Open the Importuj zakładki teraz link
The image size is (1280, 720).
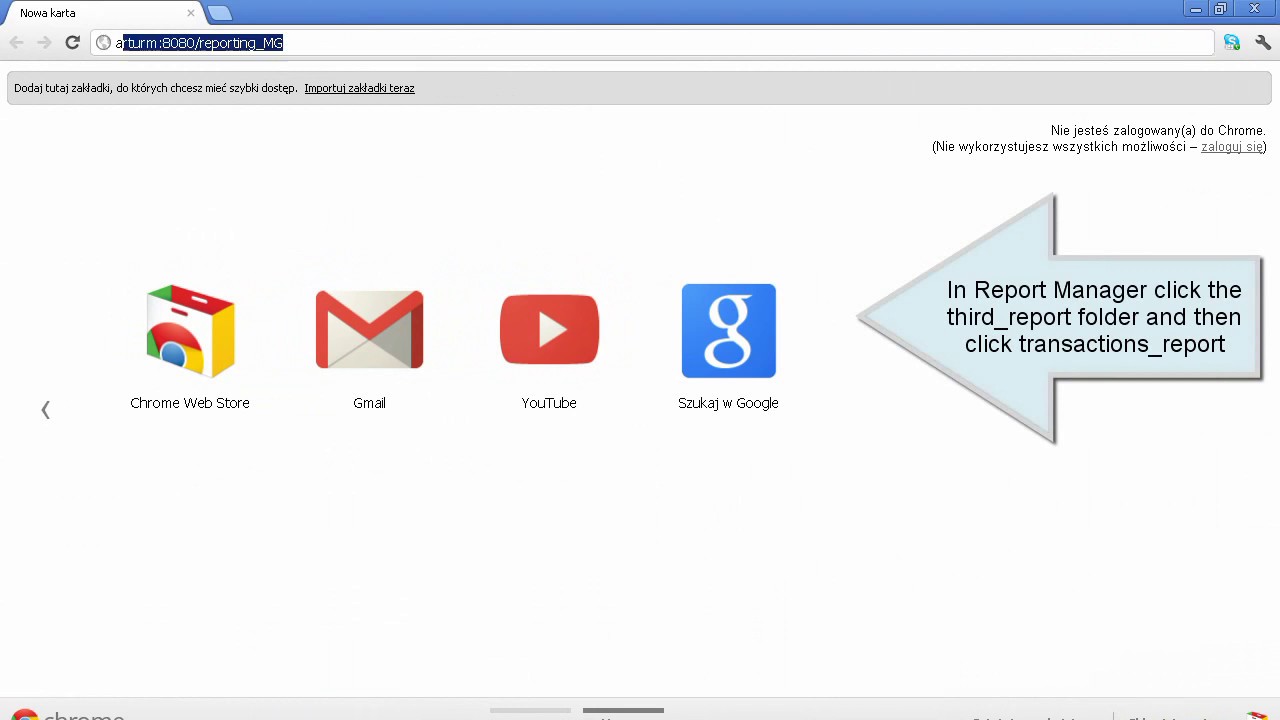(x=359, y=88)
